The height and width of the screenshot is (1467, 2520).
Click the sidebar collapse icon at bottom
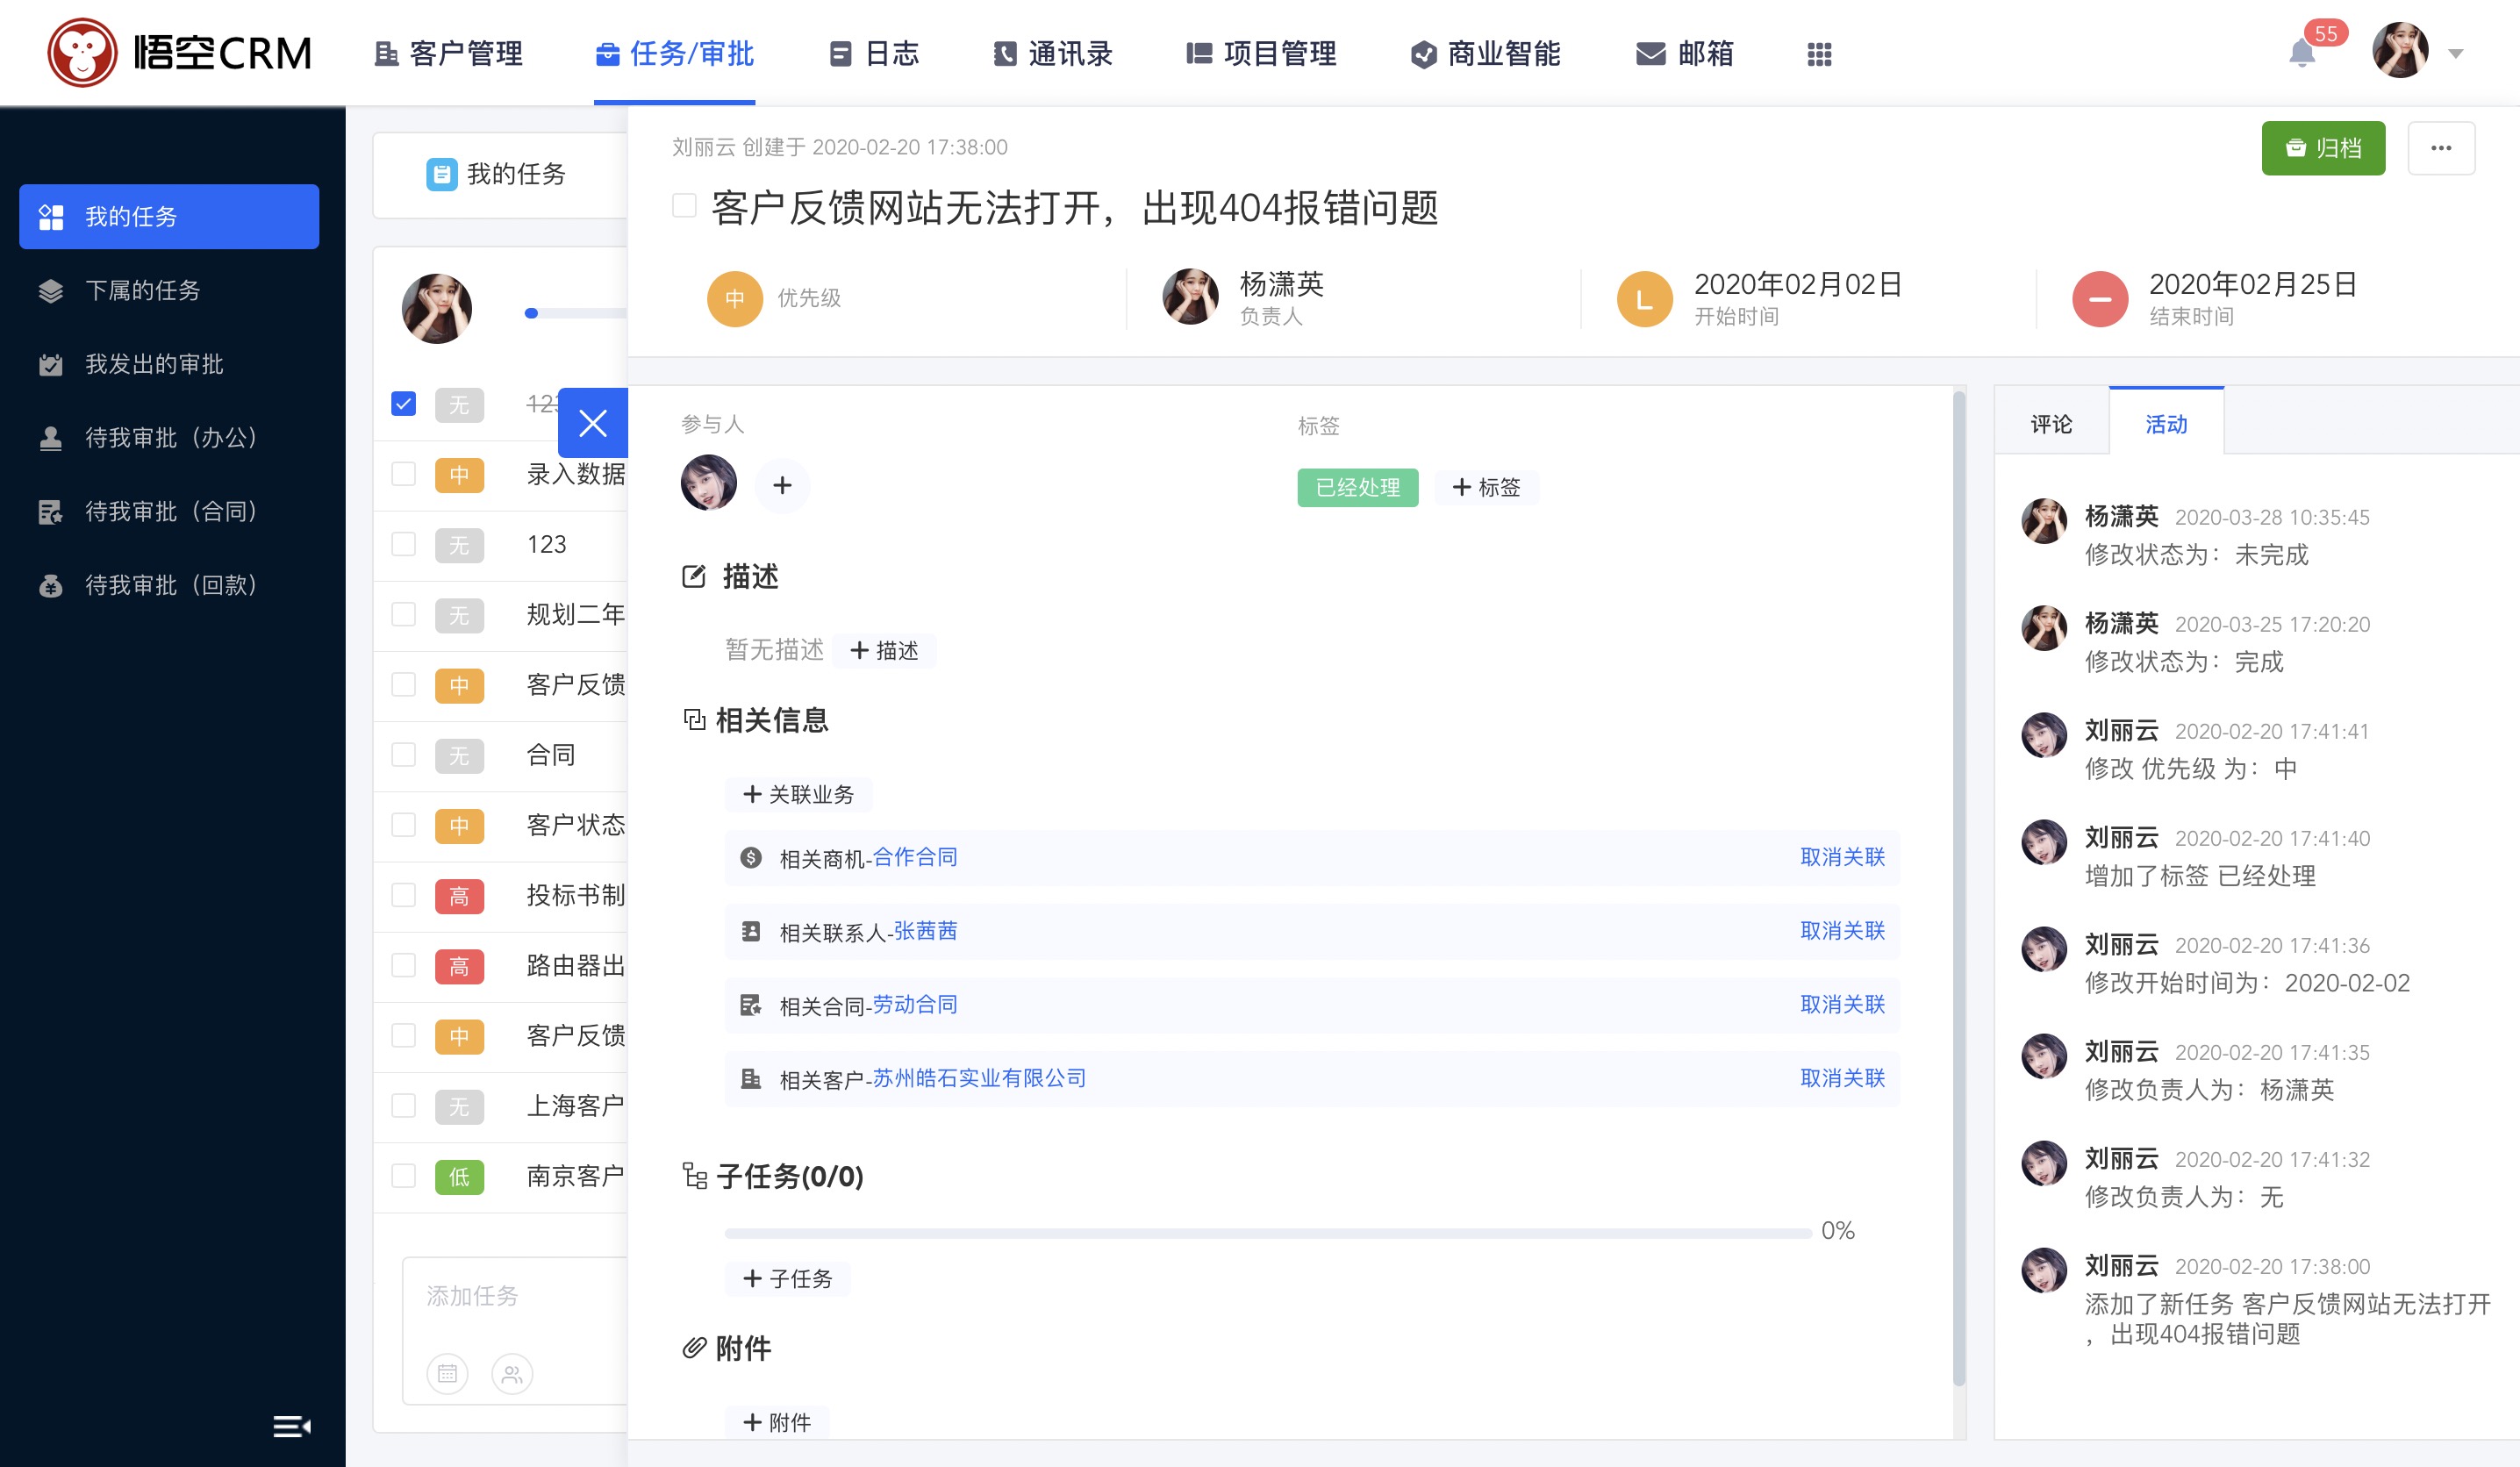[292, 1426]
